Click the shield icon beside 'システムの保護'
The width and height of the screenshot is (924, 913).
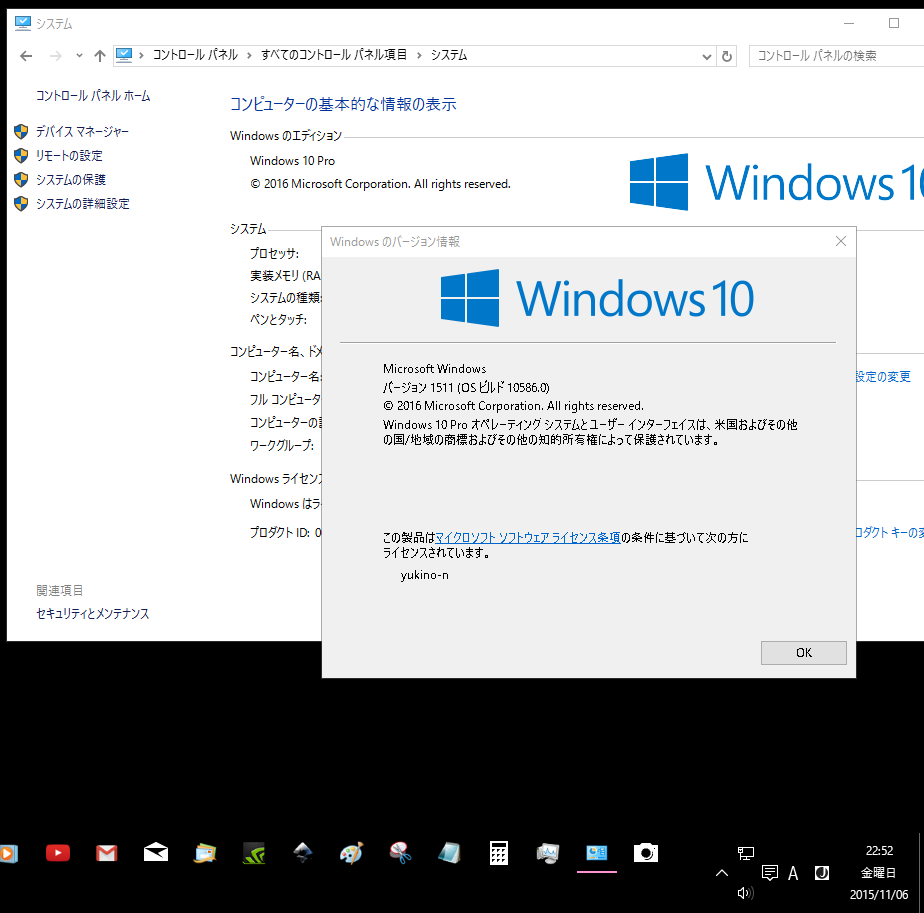pyautogui.click(x=21, y=179)
